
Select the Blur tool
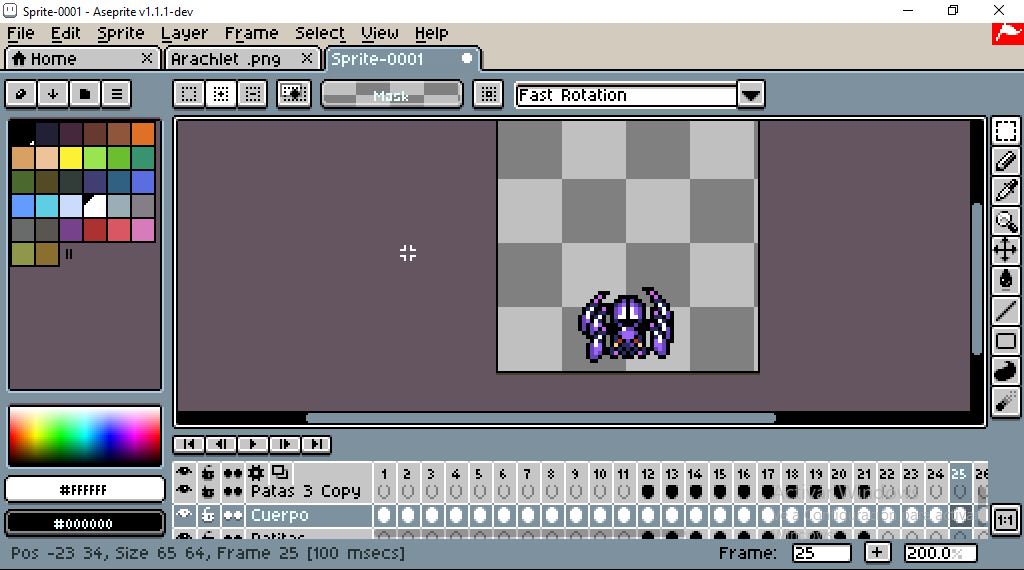click(1006, 401)
